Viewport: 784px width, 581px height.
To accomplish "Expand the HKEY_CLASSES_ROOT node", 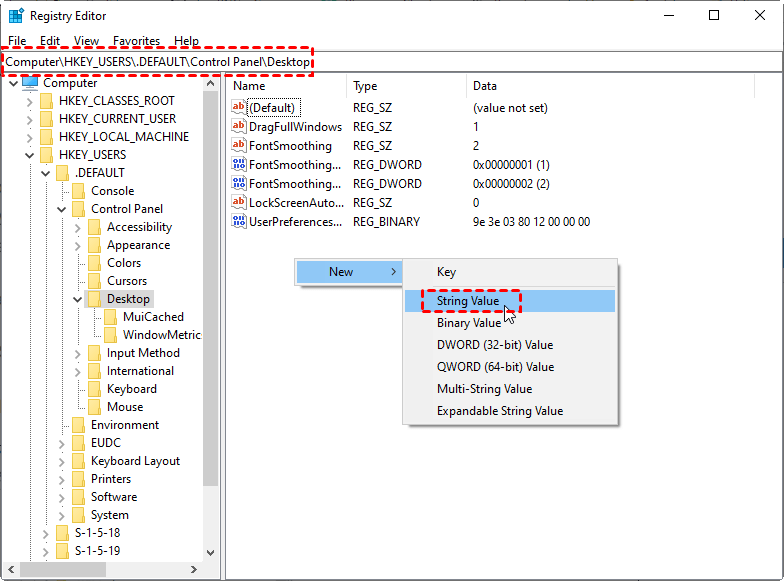I will click(30, 102).
